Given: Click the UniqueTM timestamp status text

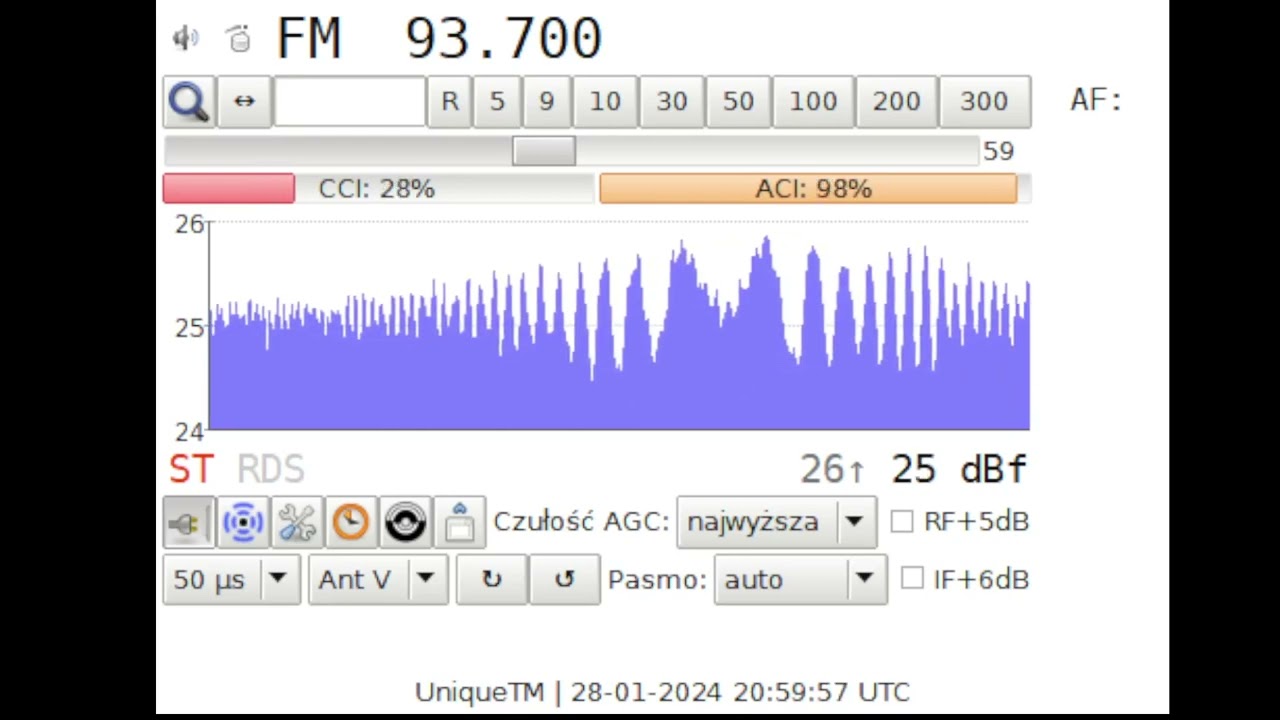Looking at the screenshot, I should point(662,692).
